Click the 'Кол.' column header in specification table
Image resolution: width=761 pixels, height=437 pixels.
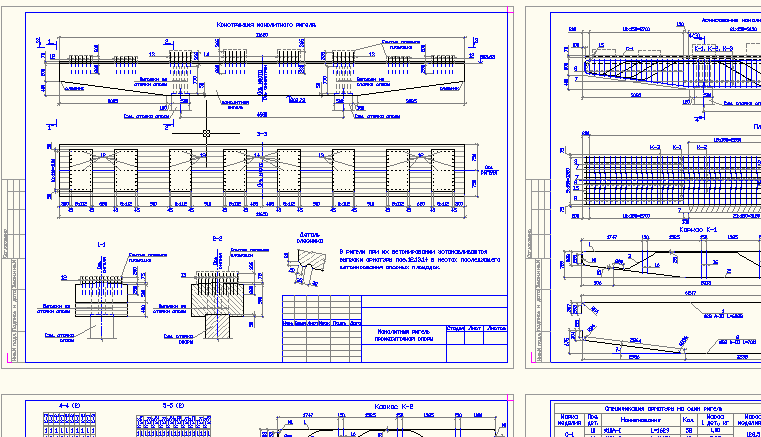click(688, 420)
